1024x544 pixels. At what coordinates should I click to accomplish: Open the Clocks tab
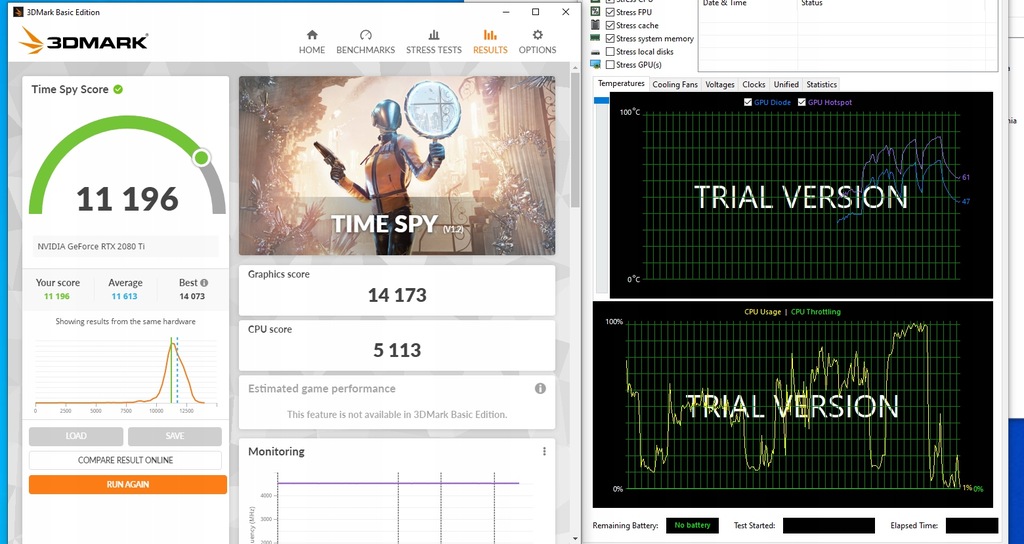pyautogui.click(x=754, y=84)
